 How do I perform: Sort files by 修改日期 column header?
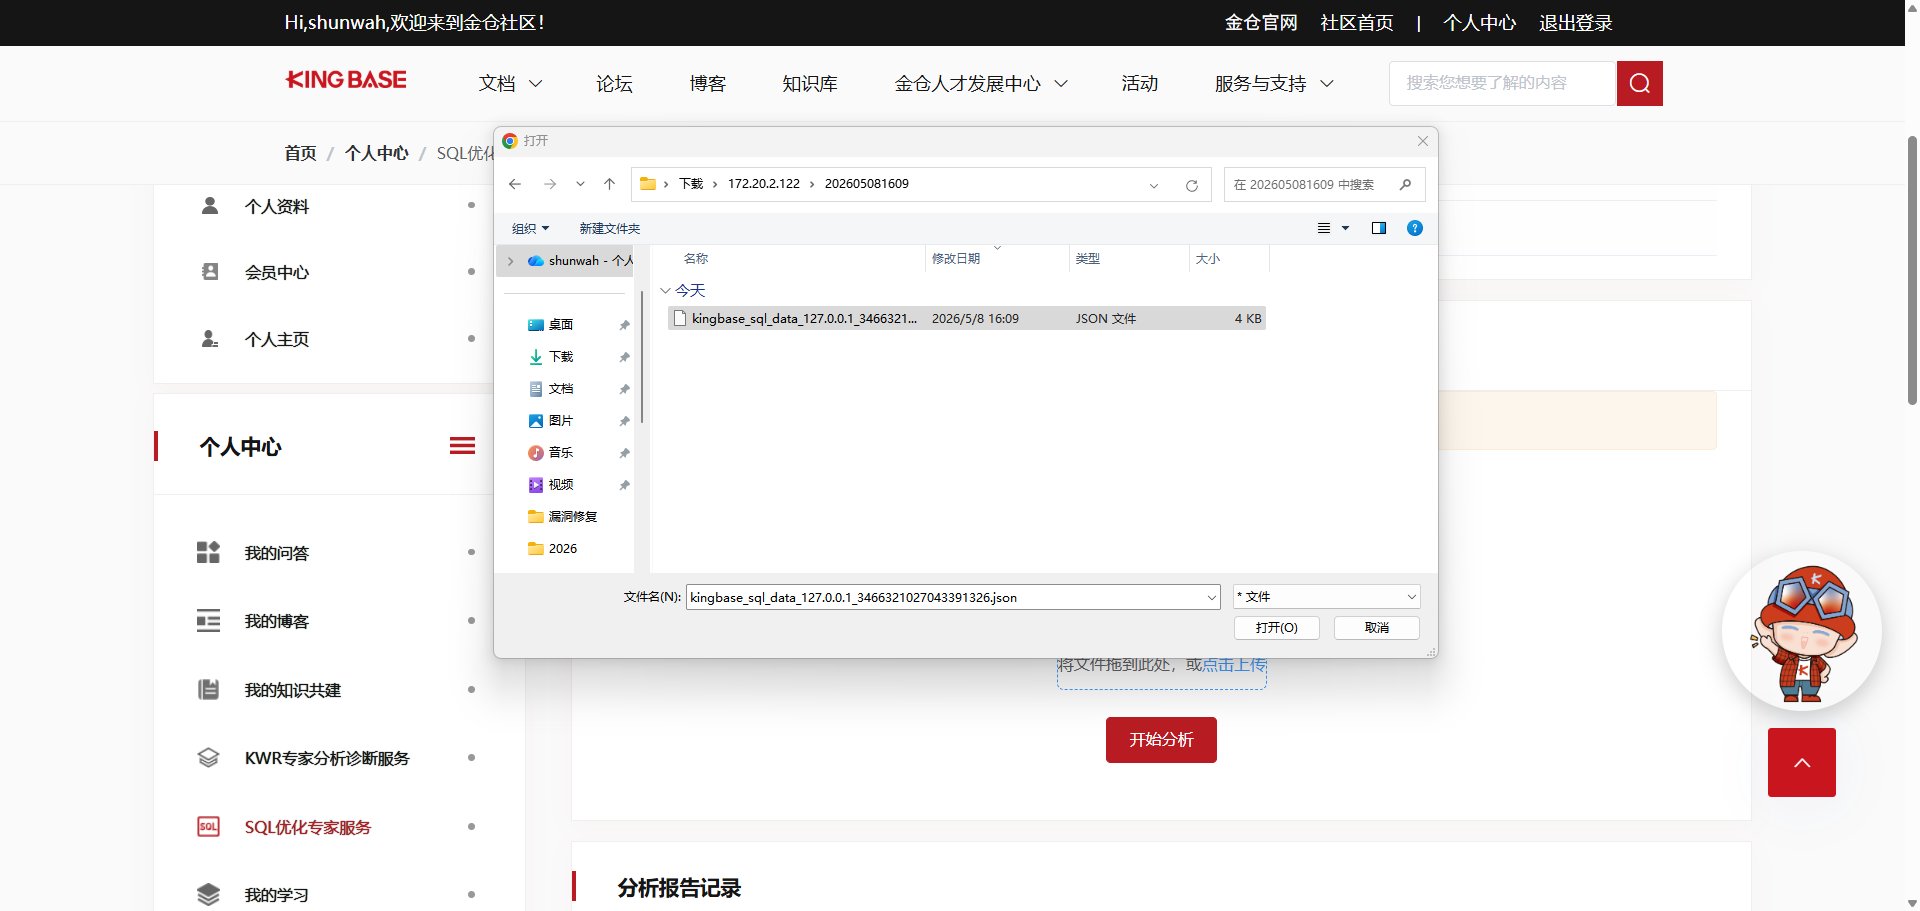996,259
